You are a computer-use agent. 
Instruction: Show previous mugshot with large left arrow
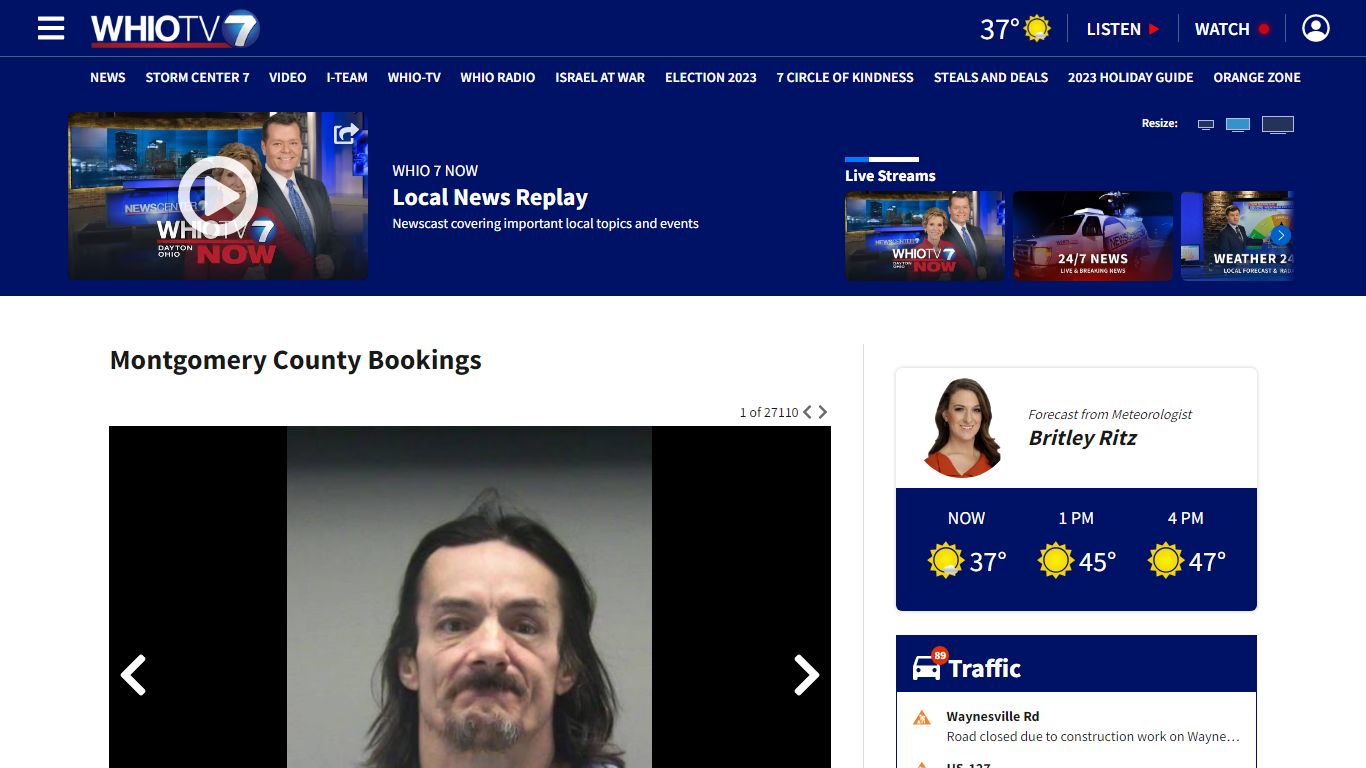click(x=133, y=675)
